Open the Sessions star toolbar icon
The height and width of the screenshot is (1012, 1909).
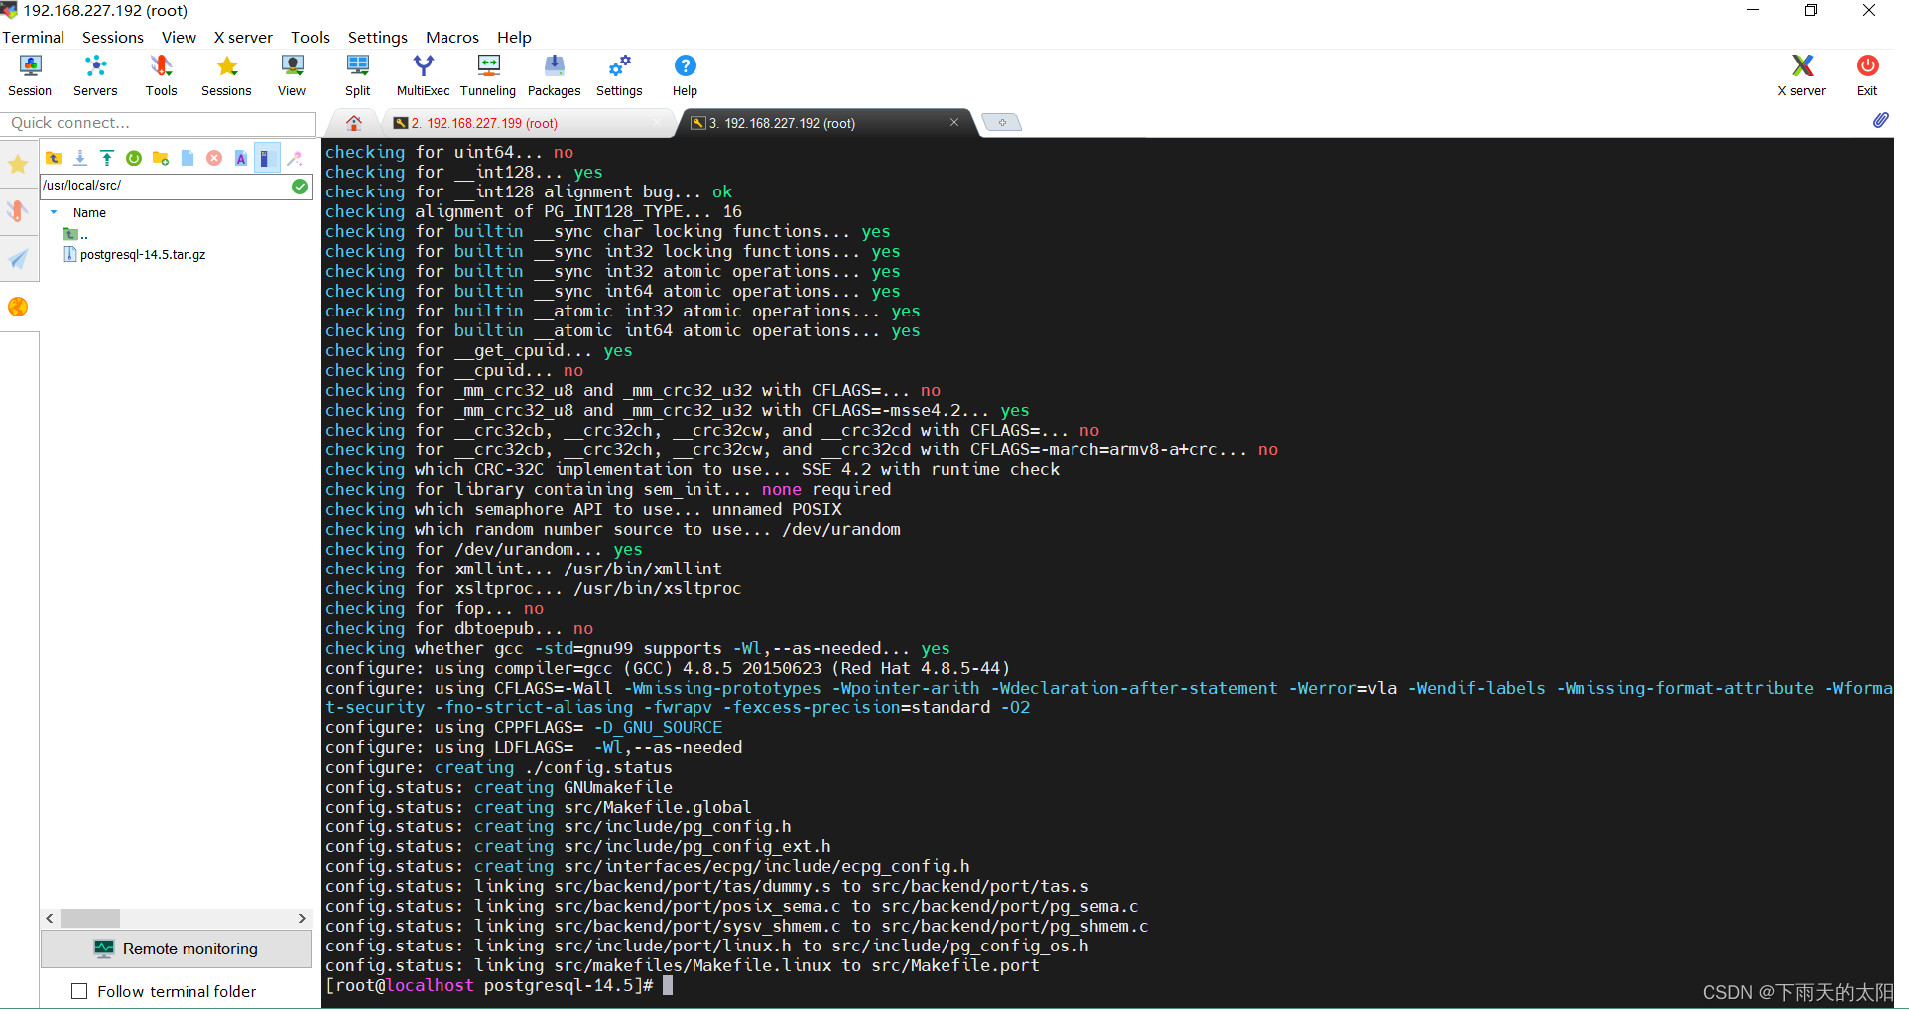pyautogui.click(x=226, y=76)
